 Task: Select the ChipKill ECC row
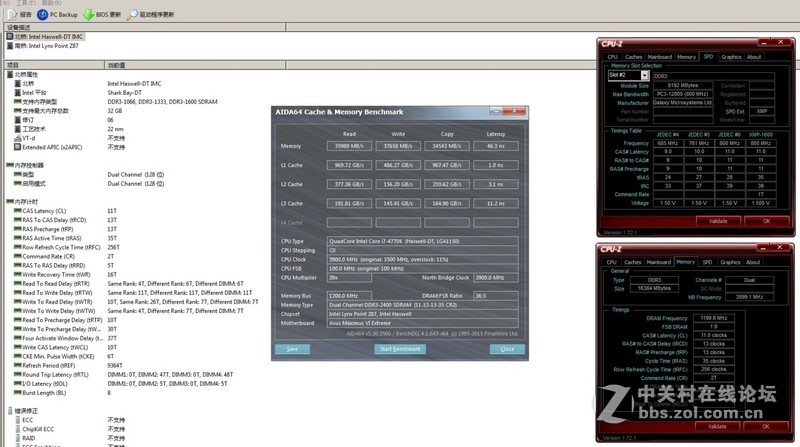(34, 430)
